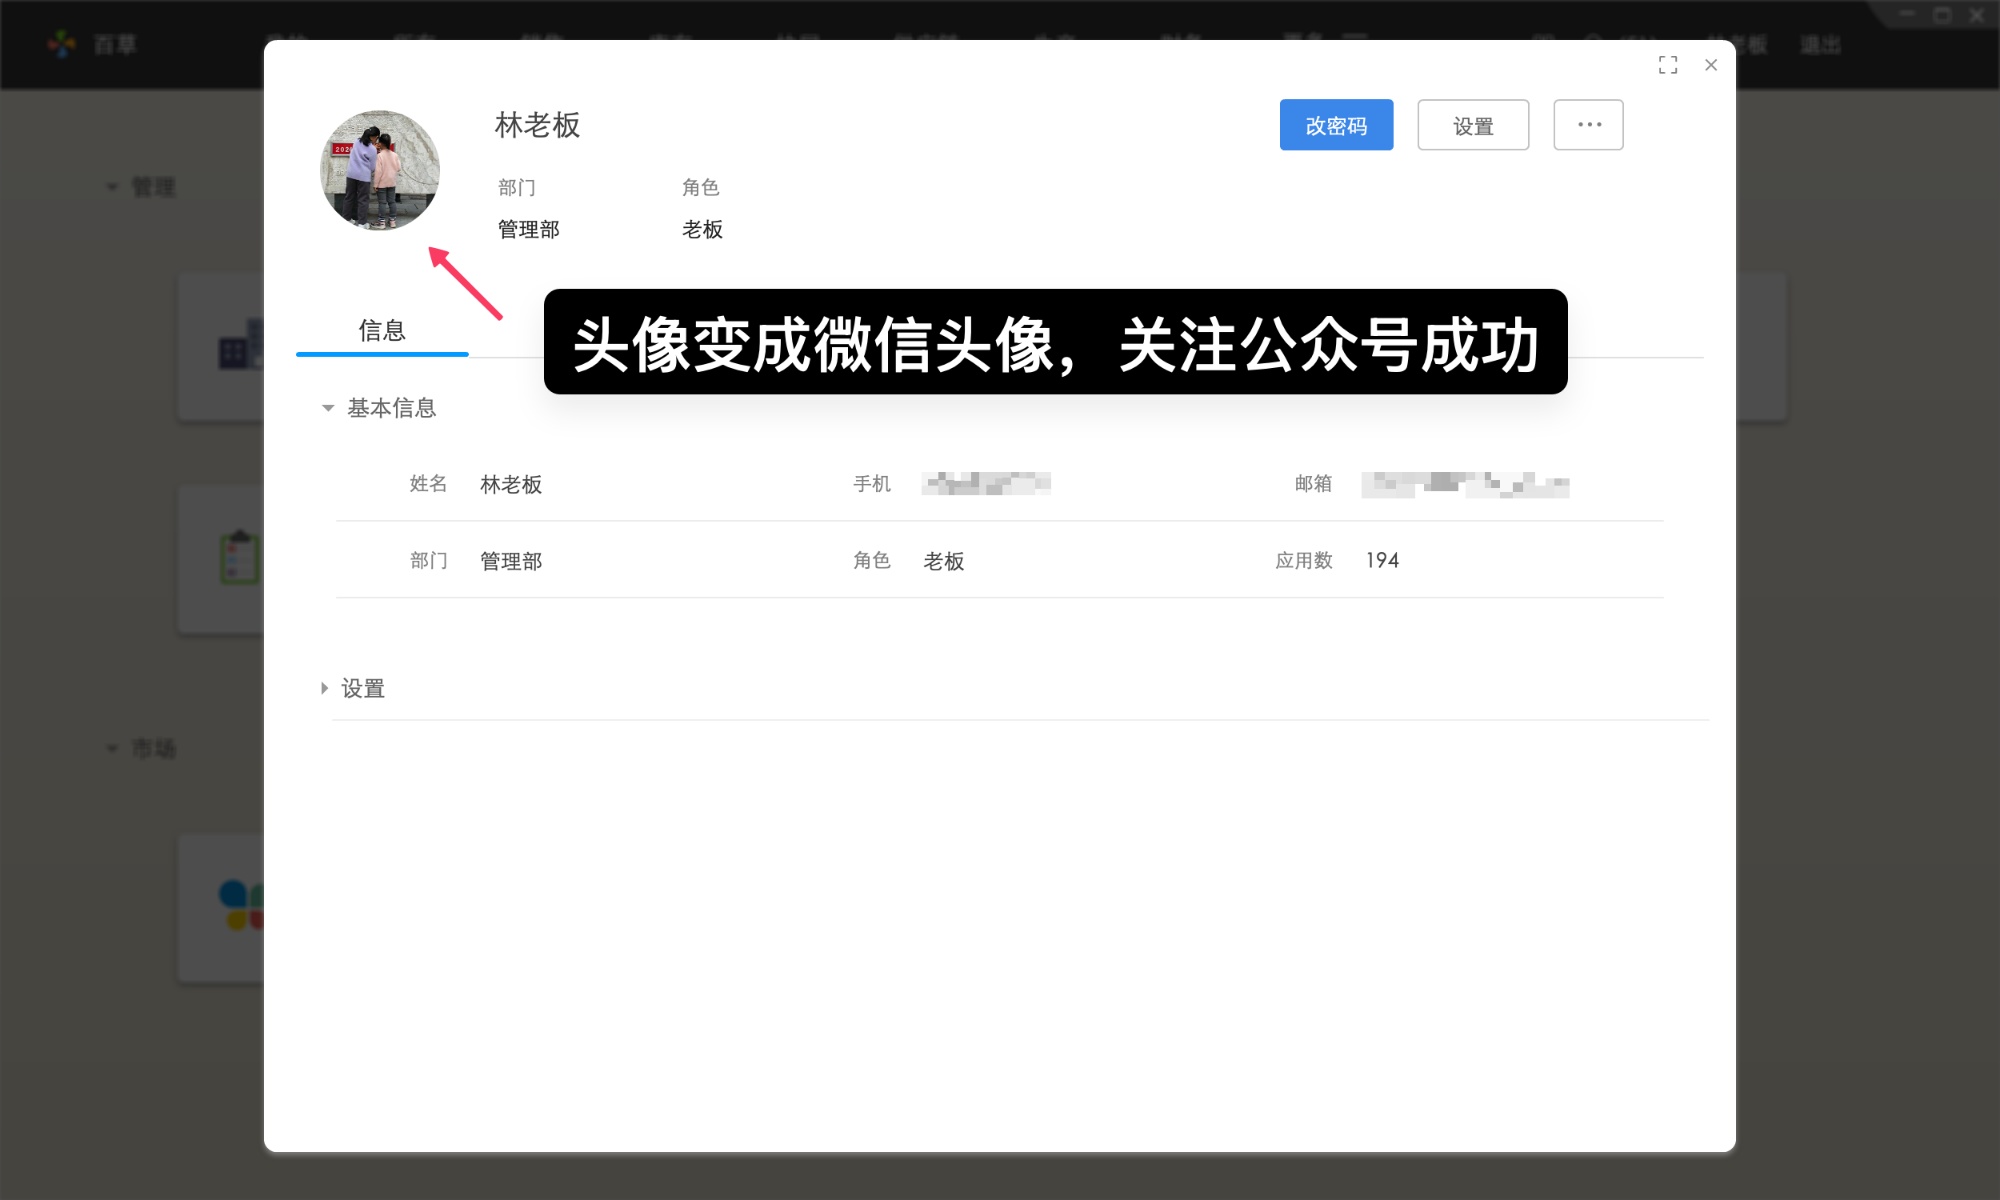The width and height of the screenshot is (2000, 1200).
Task: Click 老板 under the header 角色 label
Action: coord(702,229)
